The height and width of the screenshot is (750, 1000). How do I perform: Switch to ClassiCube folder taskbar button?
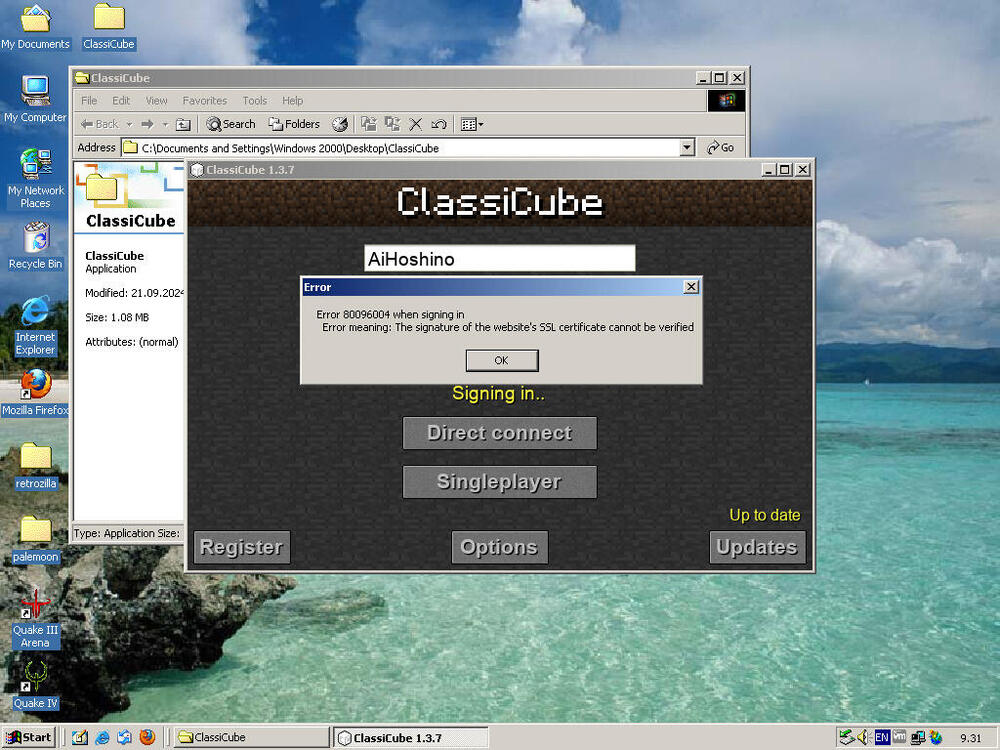250,738
